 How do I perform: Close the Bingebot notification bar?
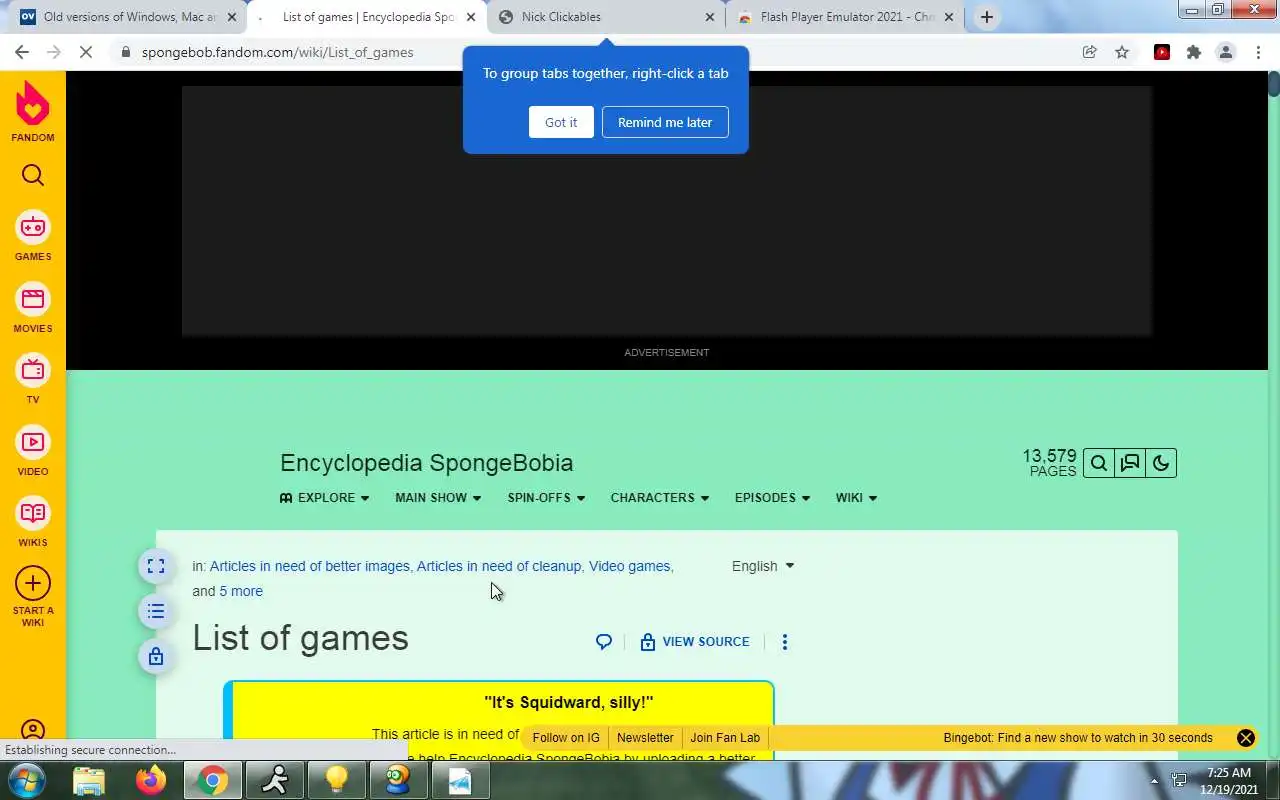tap(1246, 738)
